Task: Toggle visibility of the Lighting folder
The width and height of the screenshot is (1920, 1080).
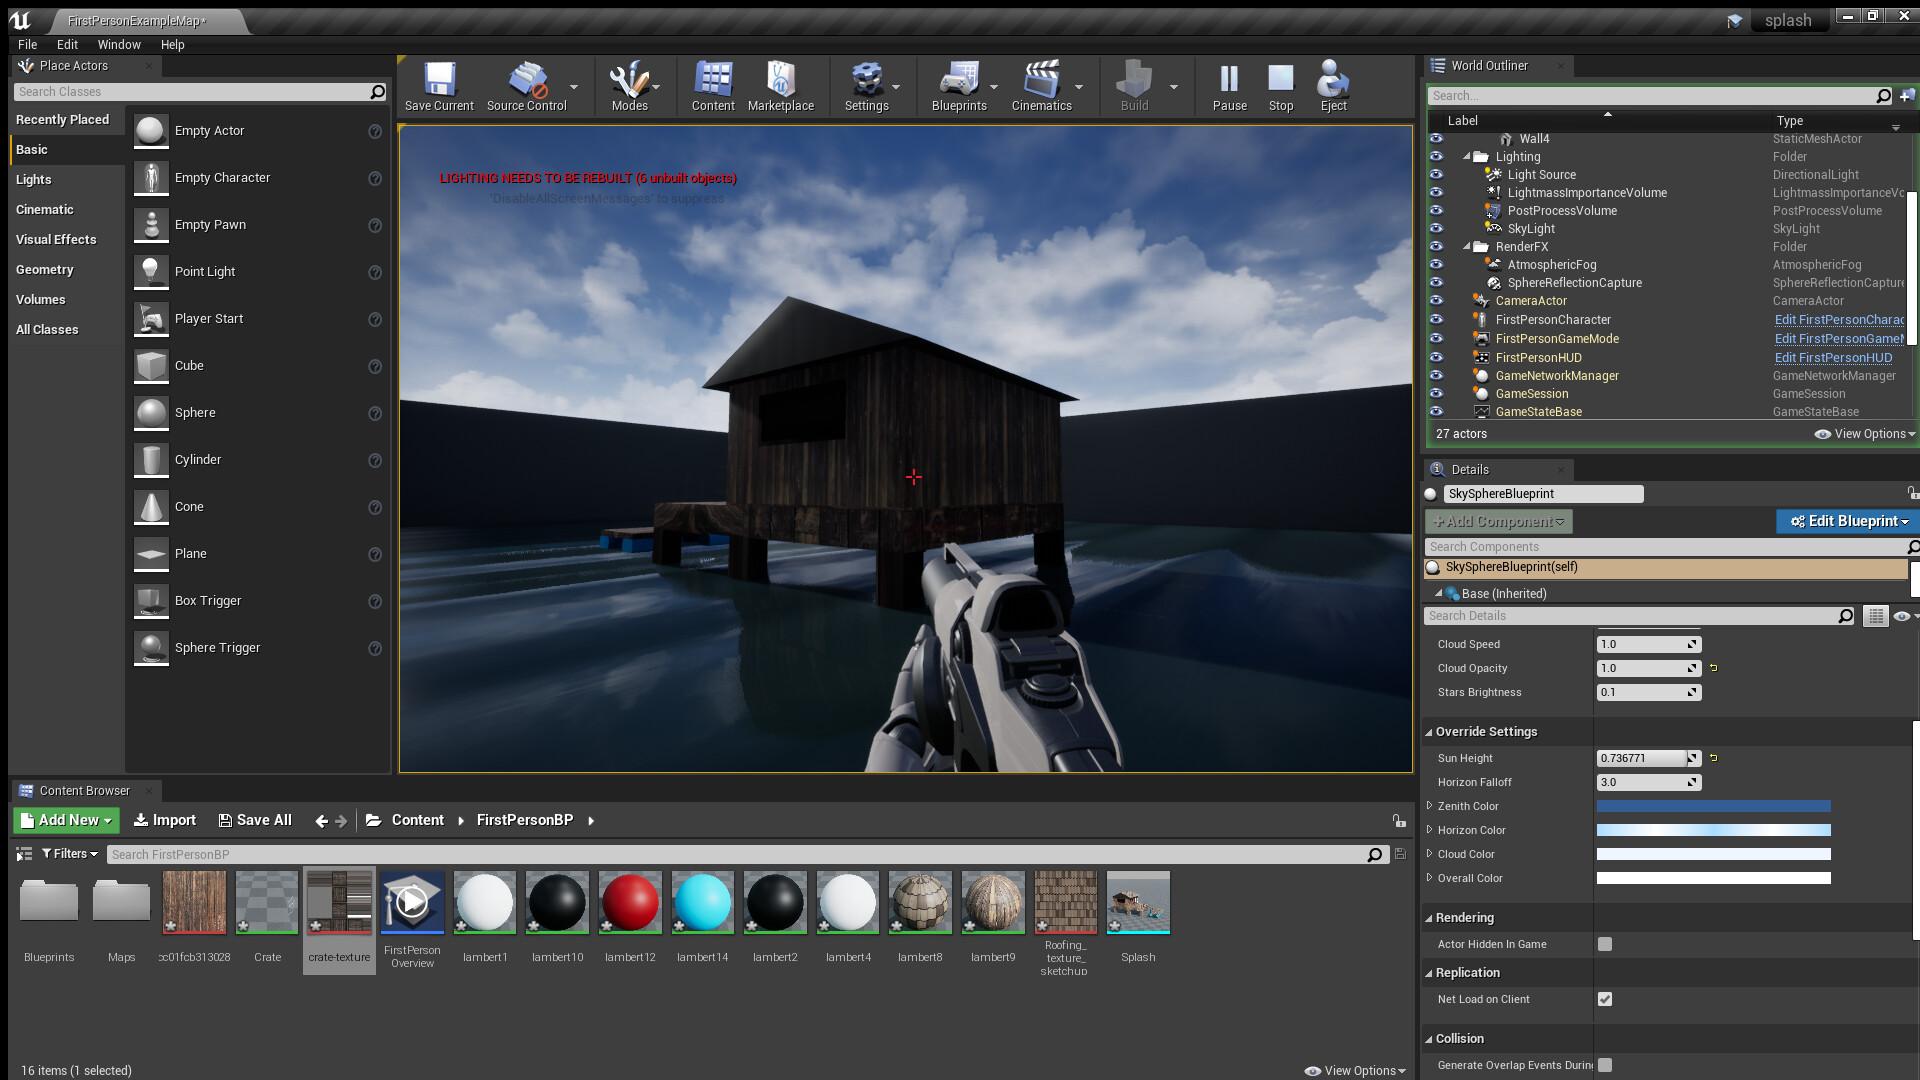Action: click(1437, 156)
